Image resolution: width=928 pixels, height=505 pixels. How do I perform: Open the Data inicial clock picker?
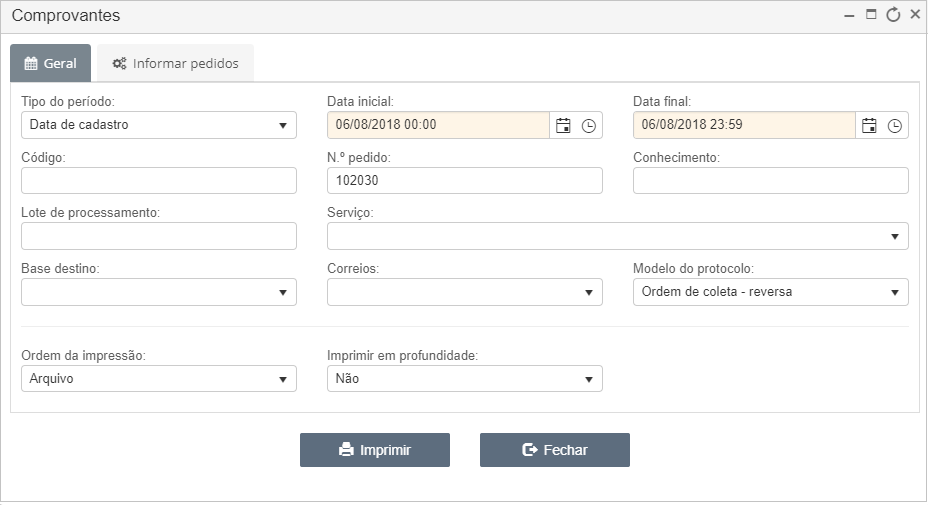588,126
